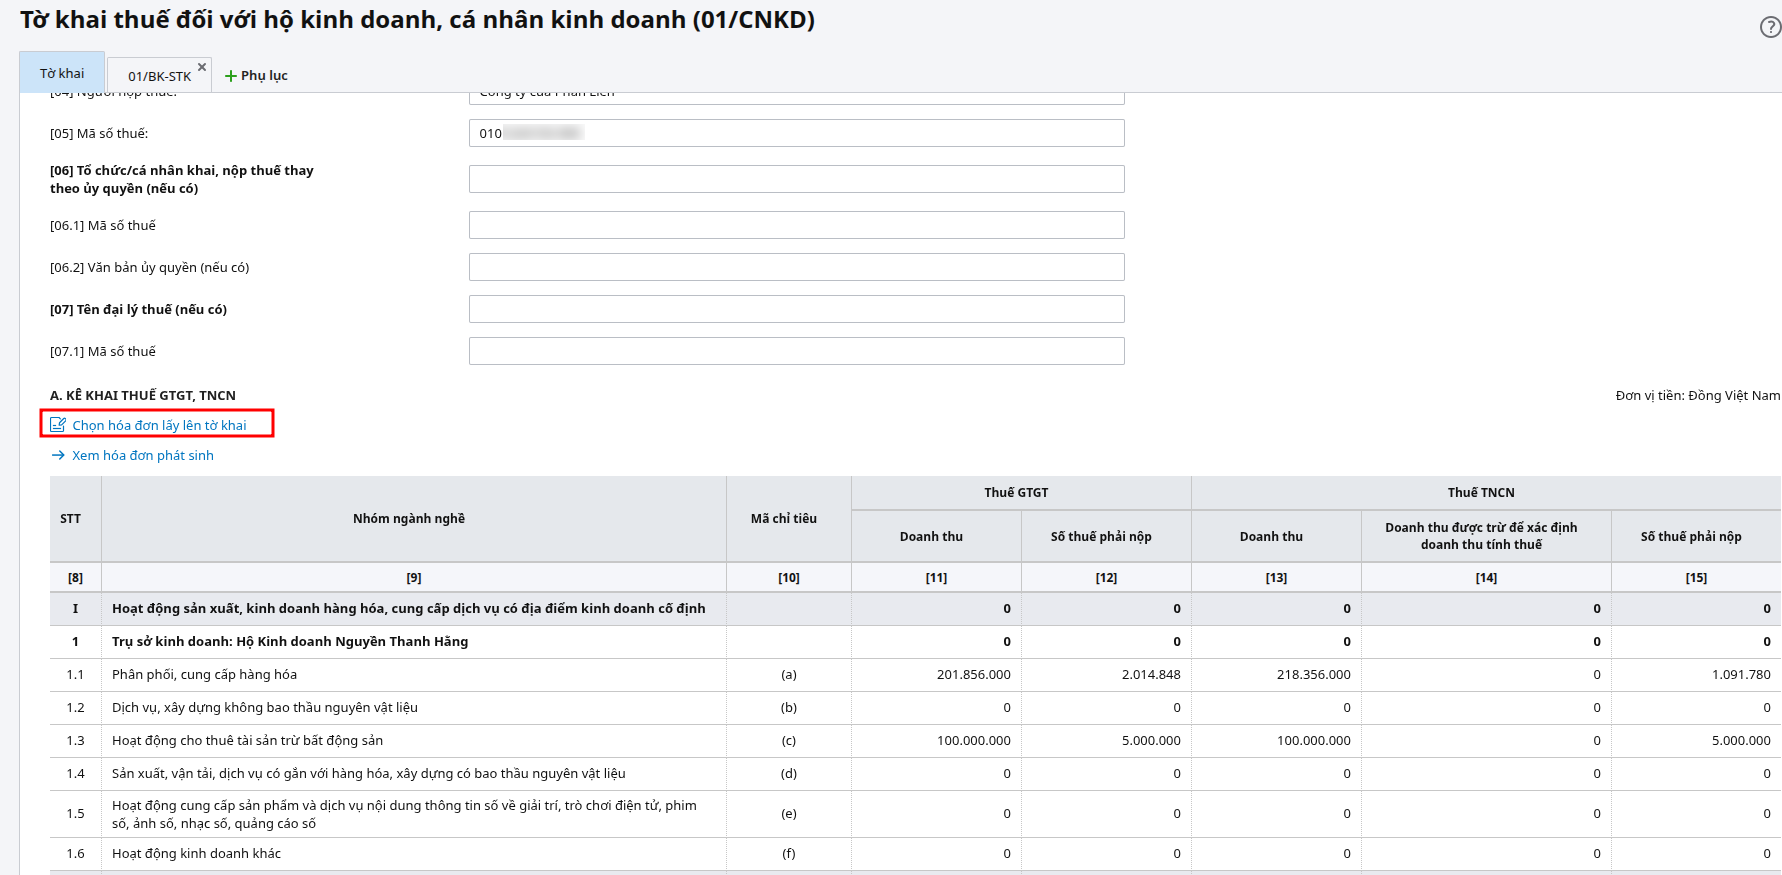Click the help question mark icon
The image size is (1782, 875).
[1770, 27]
